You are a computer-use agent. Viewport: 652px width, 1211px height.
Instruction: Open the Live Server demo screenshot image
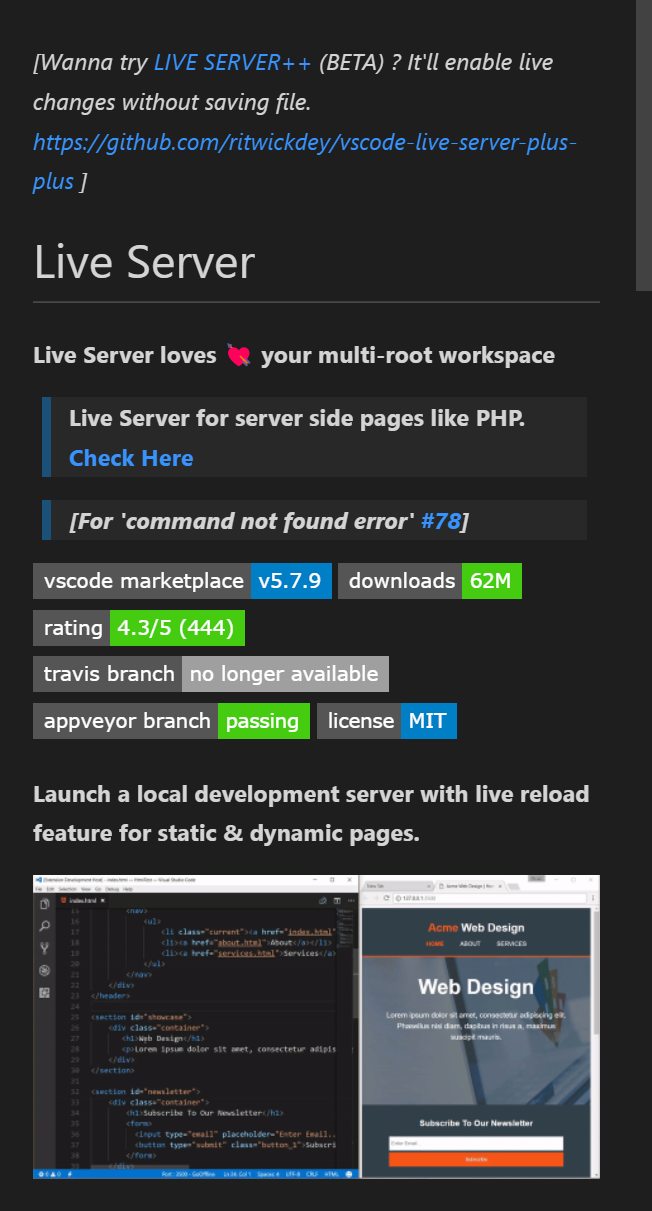pyautogui.click(x=316, y=1026)
